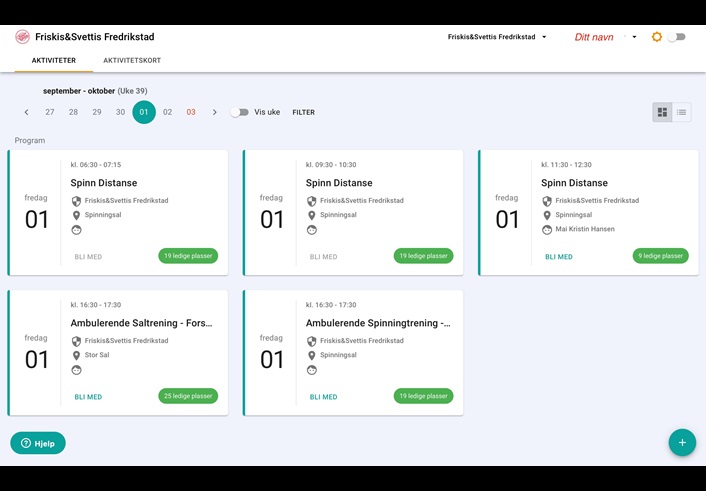This screenshot has width=706, height=491.
Task: Click Stor Sal location text
Action: point(97,355)
